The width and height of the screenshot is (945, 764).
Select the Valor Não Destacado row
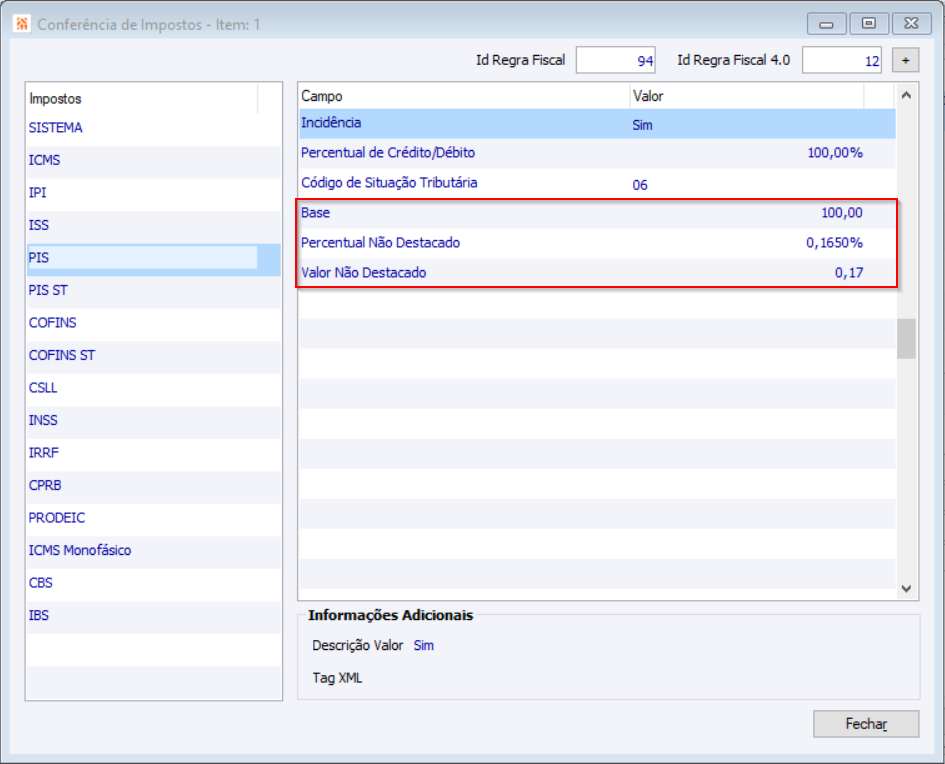pos(597,273)
